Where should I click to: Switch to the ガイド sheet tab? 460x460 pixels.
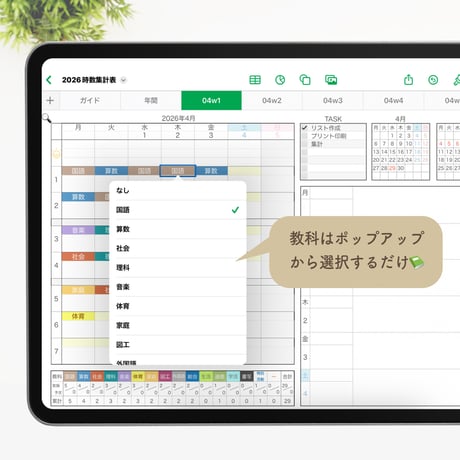coord(90,100)
